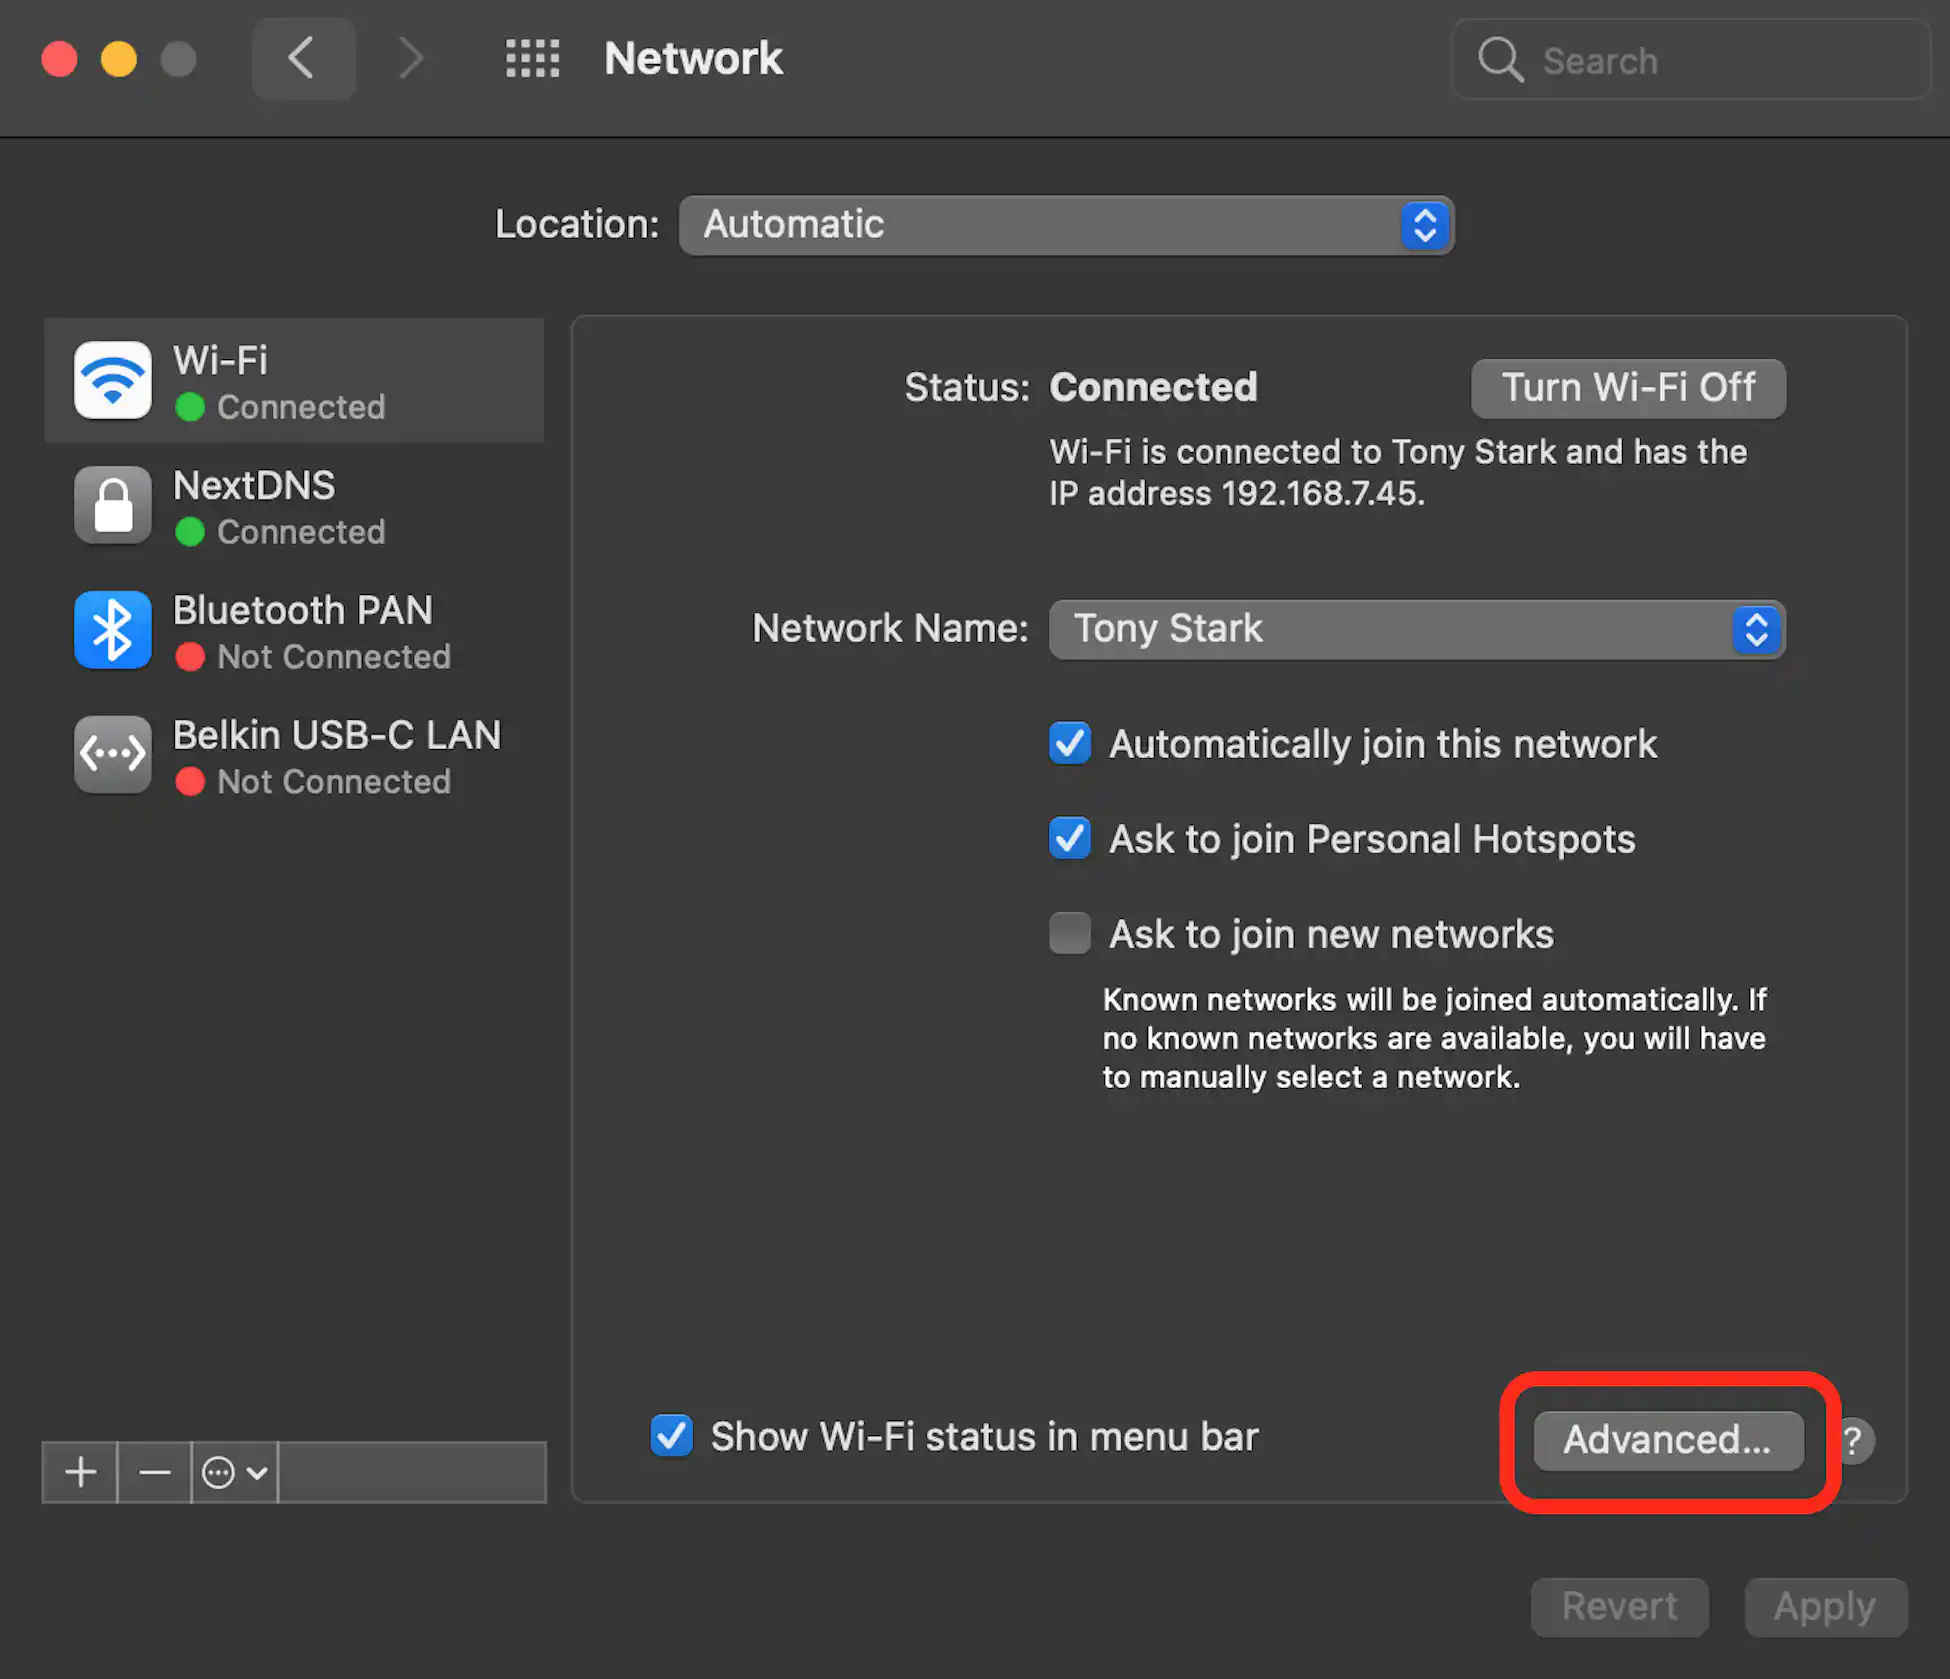Click the Turn Wi-Fi Off button
Screen dimensions: 1950x1679
pos(1628,388)
